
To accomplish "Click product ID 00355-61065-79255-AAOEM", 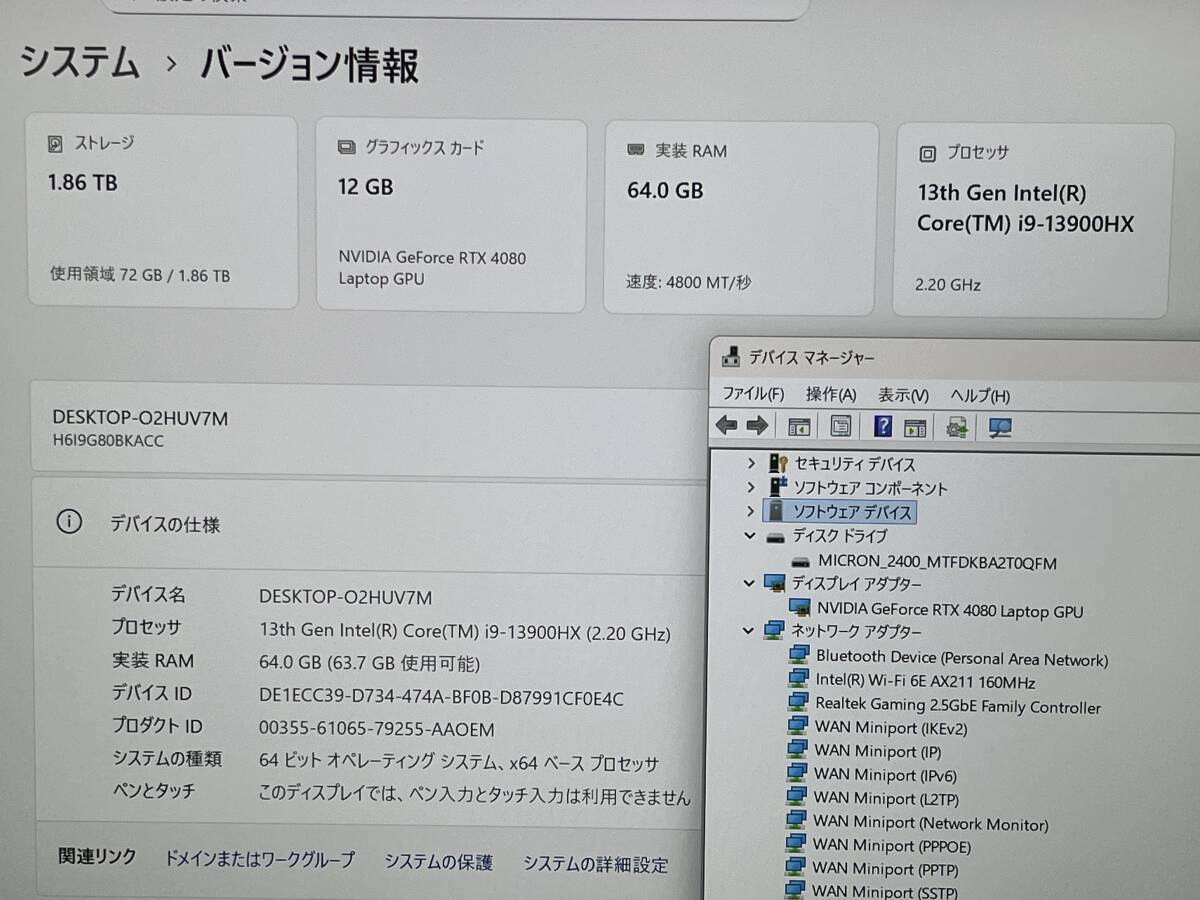I will point(376,729).
